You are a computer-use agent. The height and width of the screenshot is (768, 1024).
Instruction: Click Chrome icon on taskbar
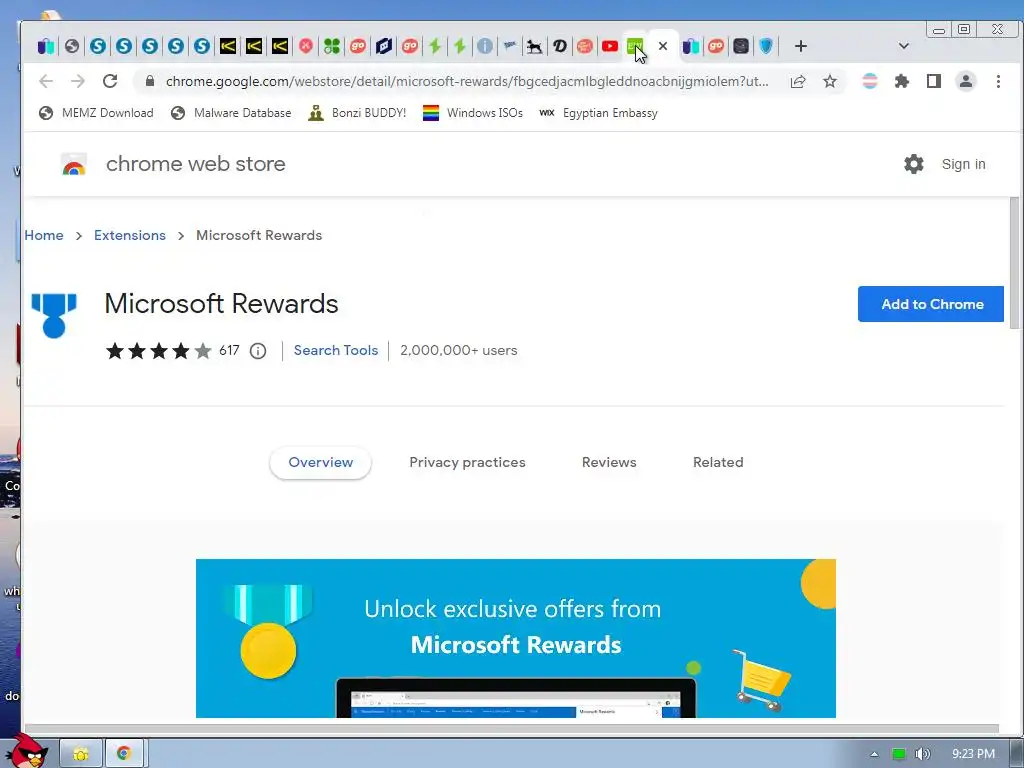coord(123,754)
